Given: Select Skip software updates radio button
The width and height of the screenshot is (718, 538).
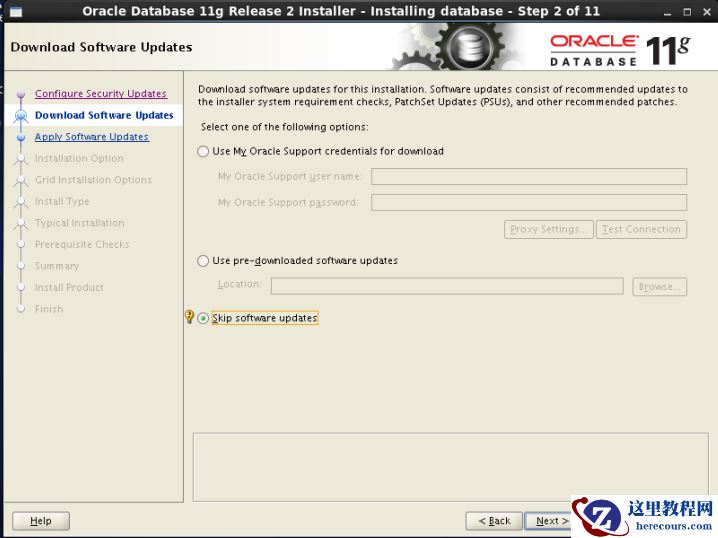Looking at the screenshot, I should [x=203, y=318].
